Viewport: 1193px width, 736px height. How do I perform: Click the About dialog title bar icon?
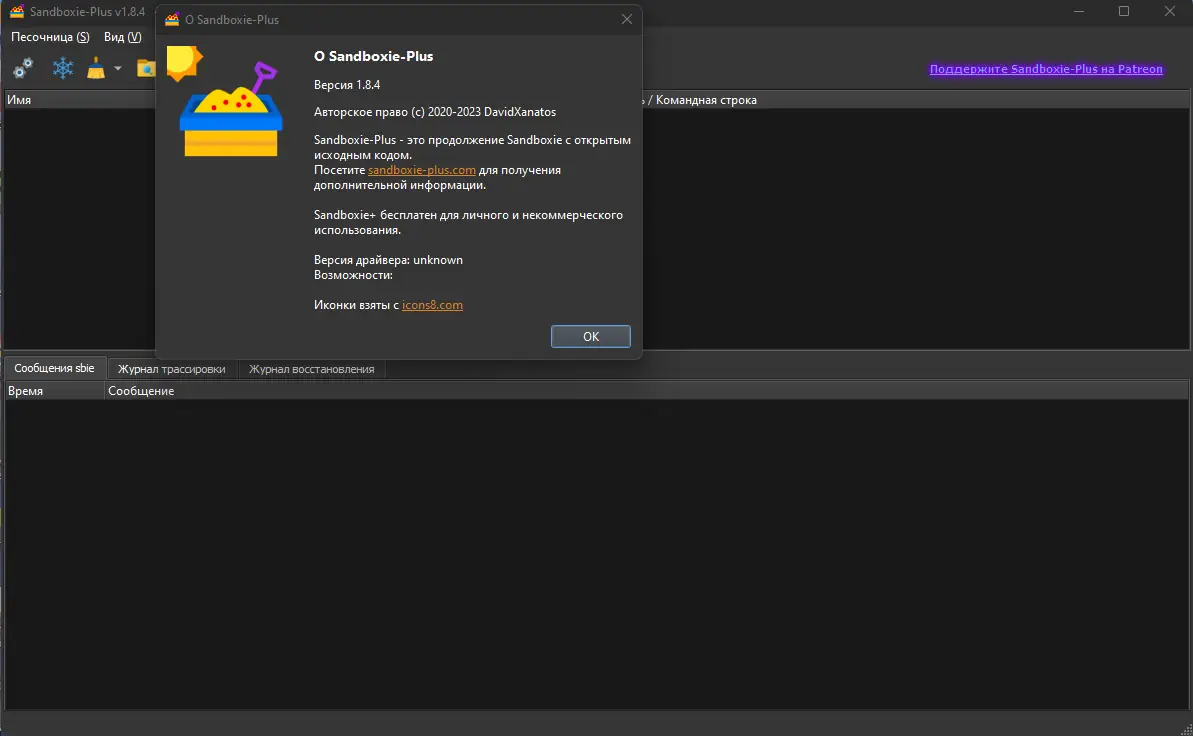coord(172,20)
